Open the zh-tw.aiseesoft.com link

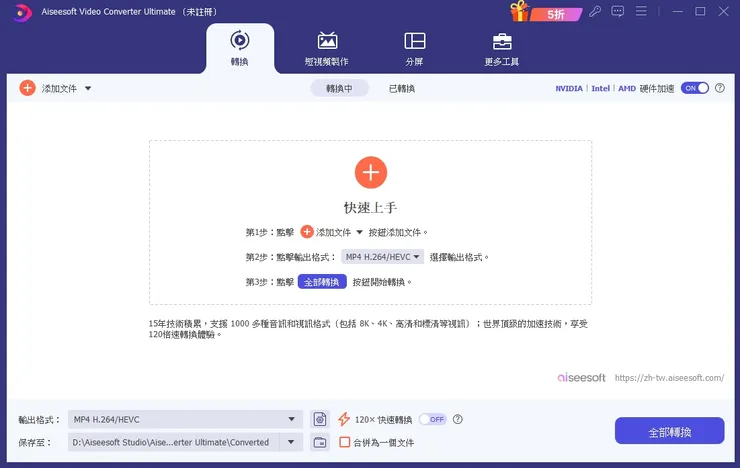click(669, 377)
